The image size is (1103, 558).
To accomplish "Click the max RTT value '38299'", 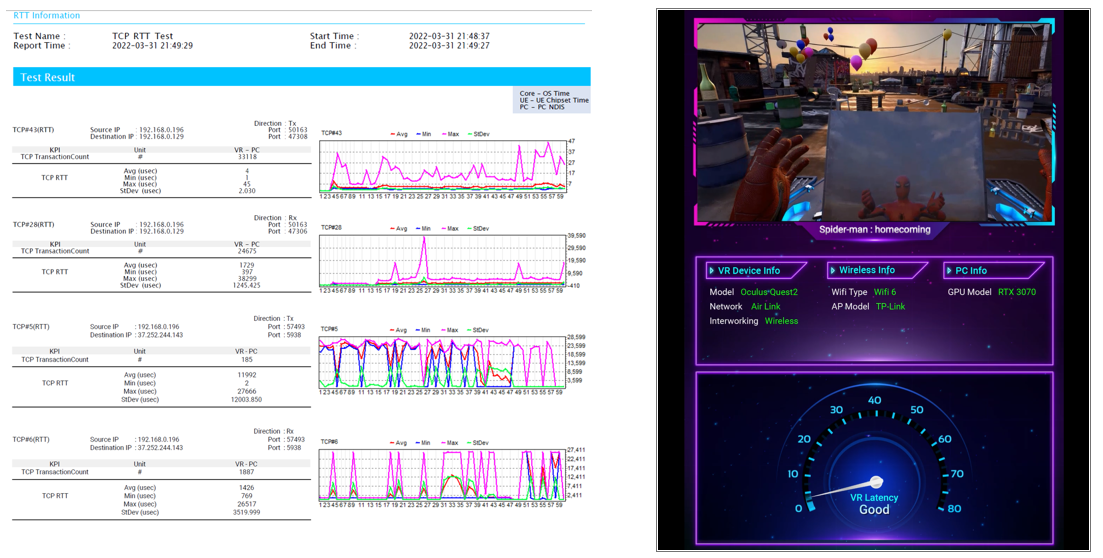I will coord(247,279).
